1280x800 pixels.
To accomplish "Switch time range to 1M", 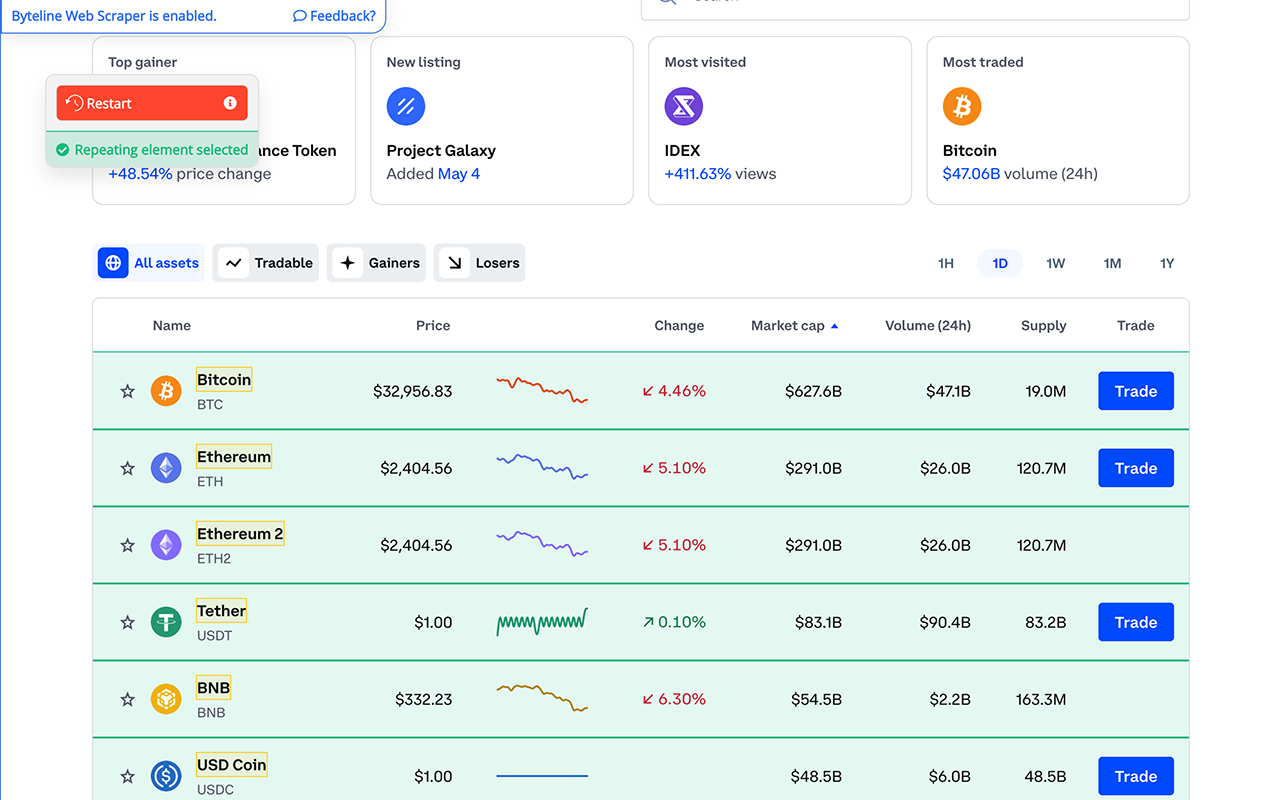I will pyautogui.click(x=1112, y=263).
